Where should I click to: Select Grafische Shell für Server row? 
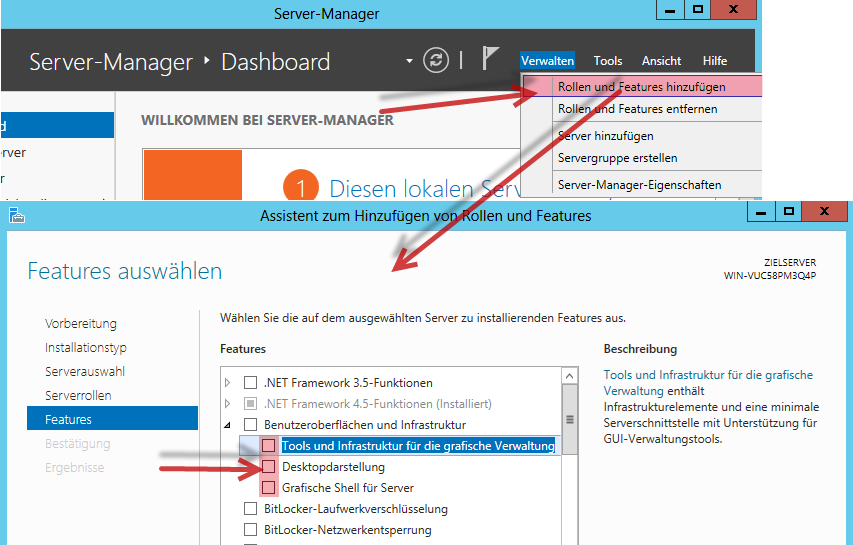tap(348, 488)
